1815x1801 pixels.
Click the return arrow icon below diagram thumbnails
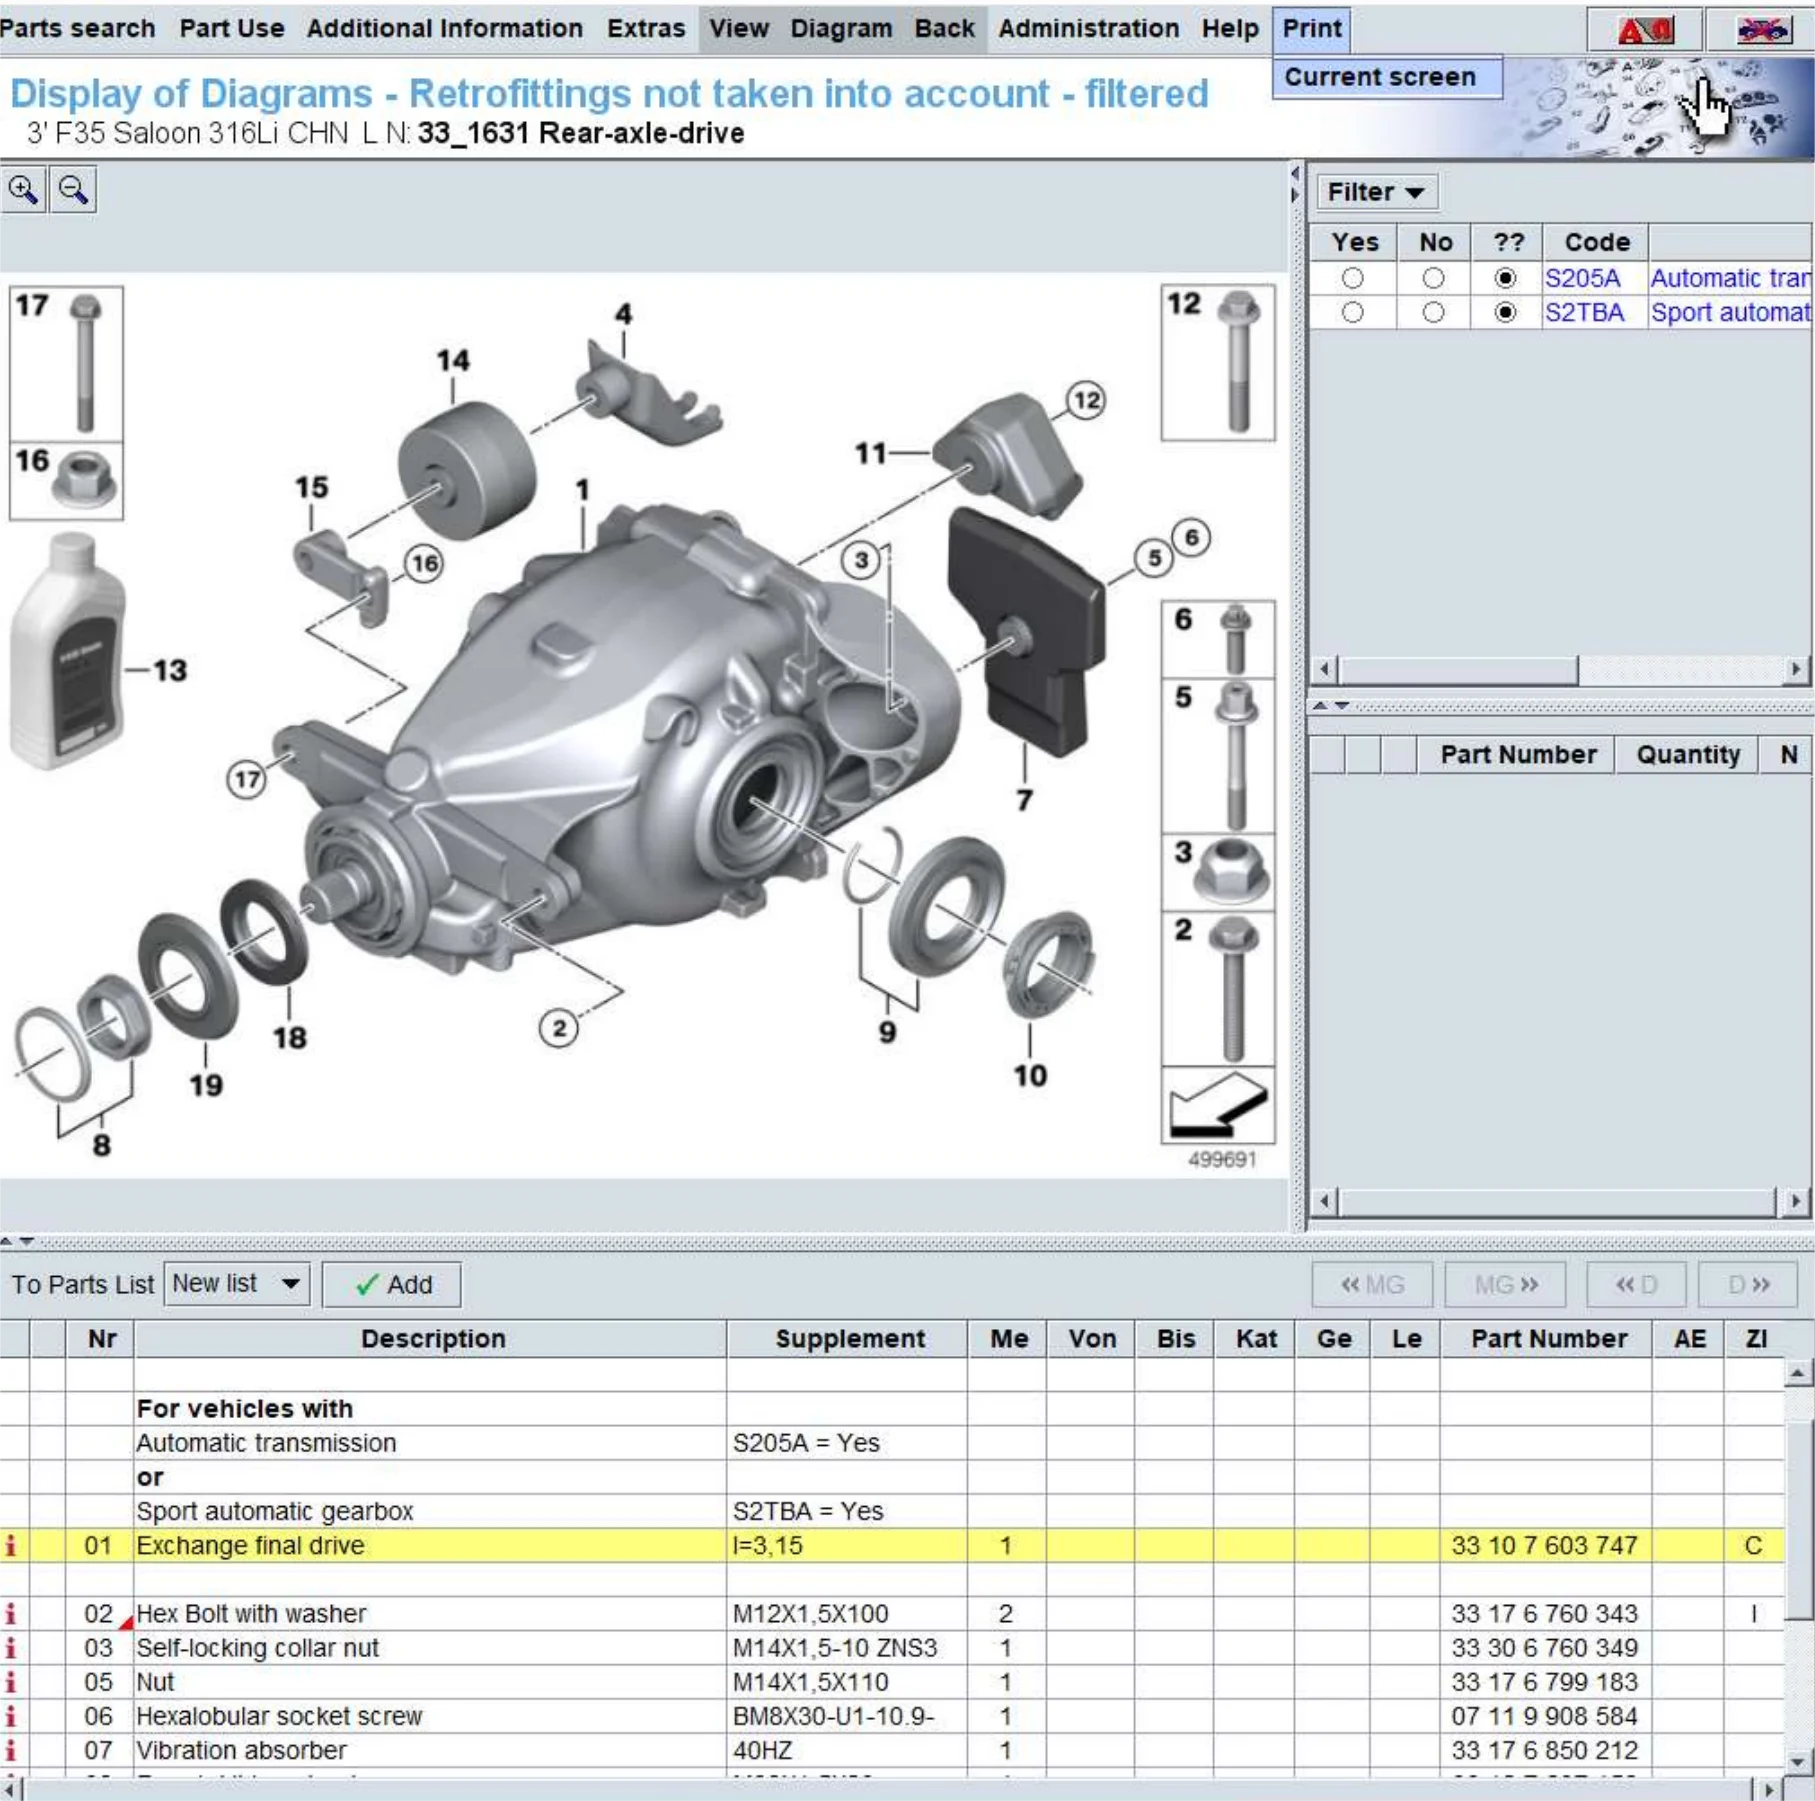tap(1217, 1105)
